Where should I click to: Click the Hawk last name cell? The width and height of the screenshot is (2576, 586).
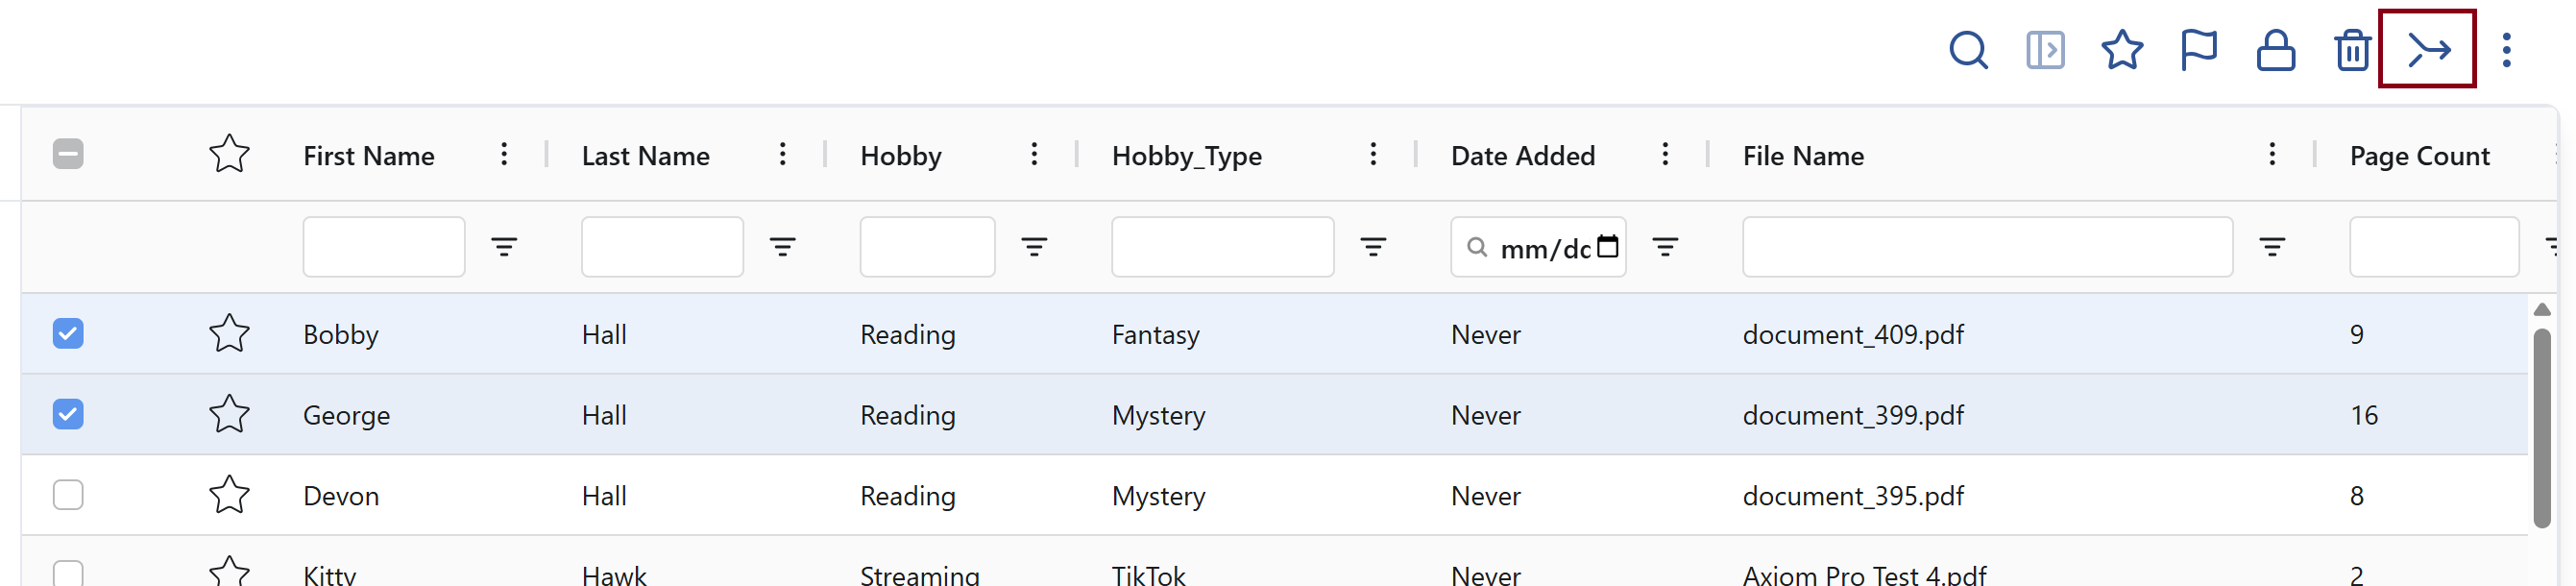click(614, 575)
